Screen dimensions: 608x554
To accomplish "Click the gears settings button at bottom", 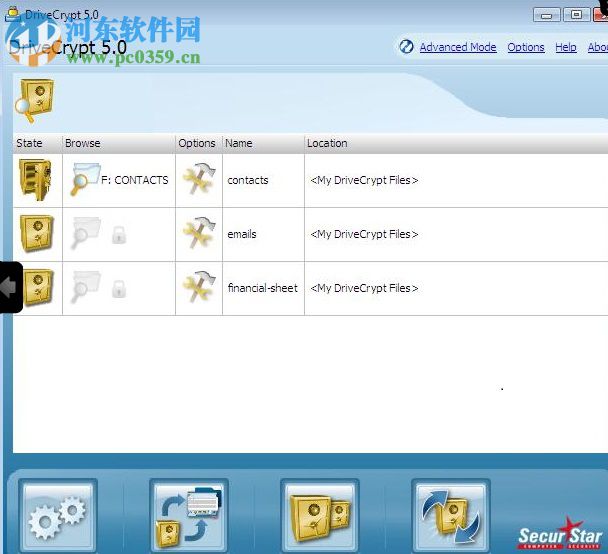I will (58, 516).
